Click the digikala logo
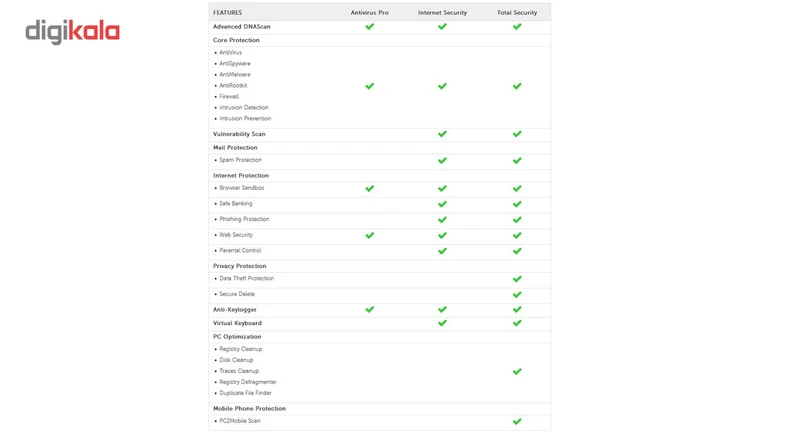 click(72, 32)
